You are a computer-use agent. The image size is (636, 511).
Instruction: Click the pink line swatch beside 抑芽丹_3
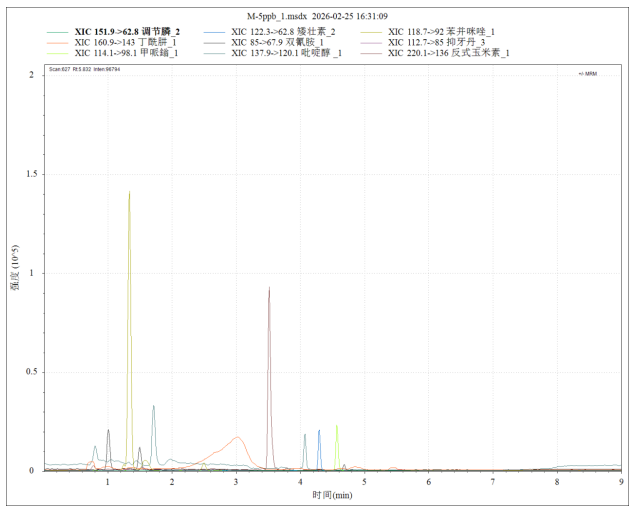371,43
